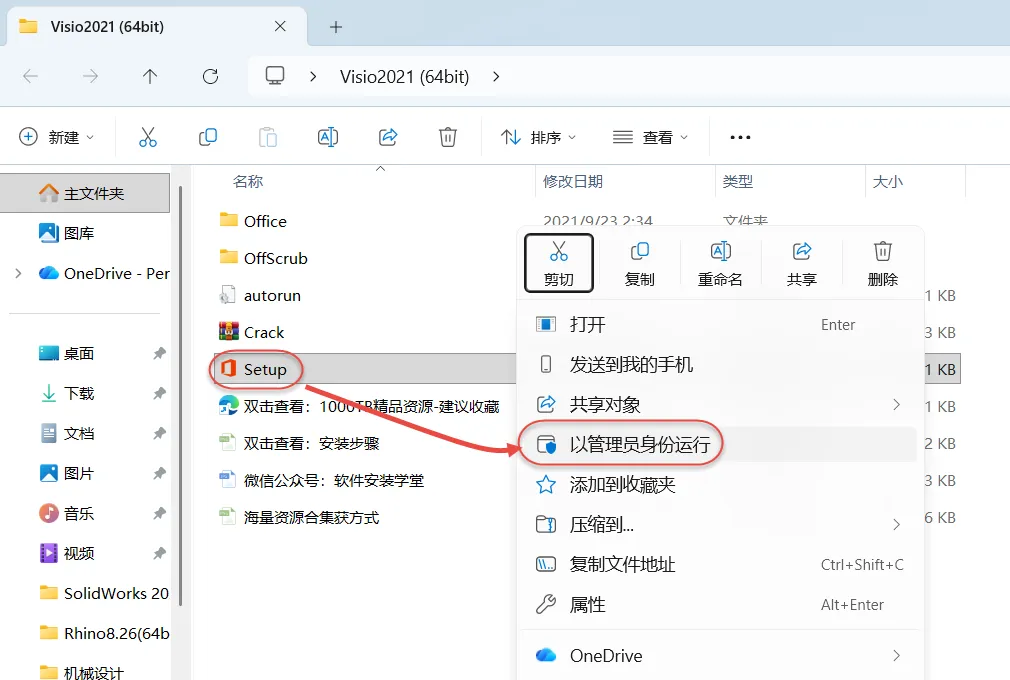Select 主文件夹 in the sidebar

(85, 193)
